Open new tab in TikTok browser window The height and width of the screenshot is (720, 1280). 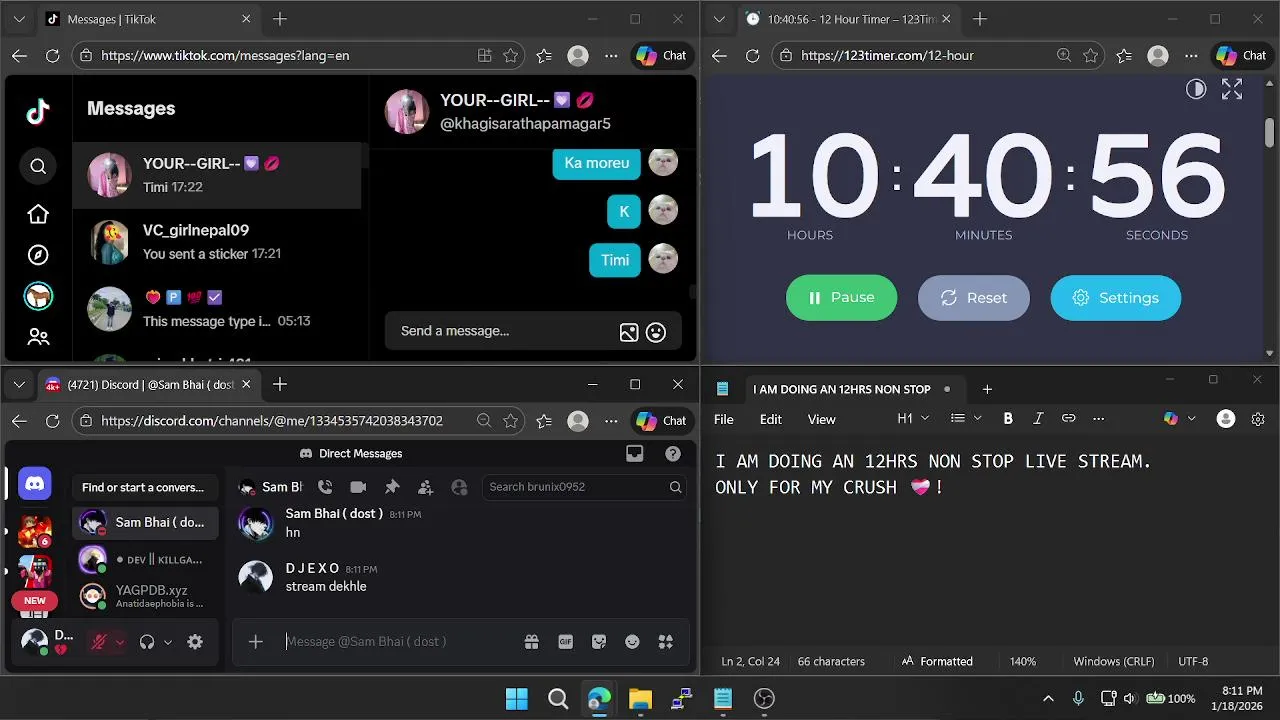tap(280, 19)
